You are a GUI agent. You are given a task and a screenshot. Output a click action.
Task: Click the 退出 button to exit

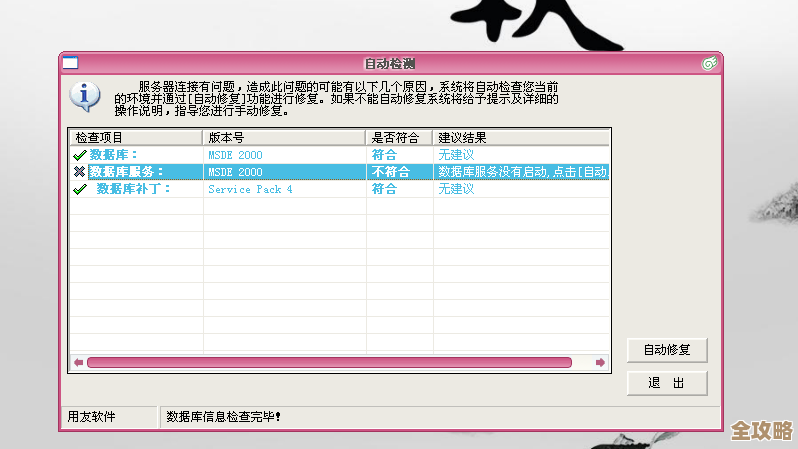[x=667, y=383]
